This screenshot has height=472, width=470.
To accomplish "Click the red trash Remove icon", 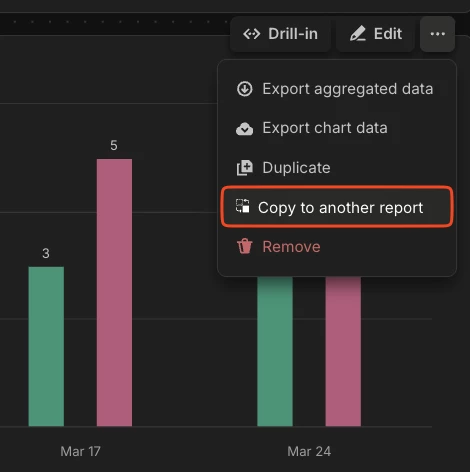I will [245, 246].
